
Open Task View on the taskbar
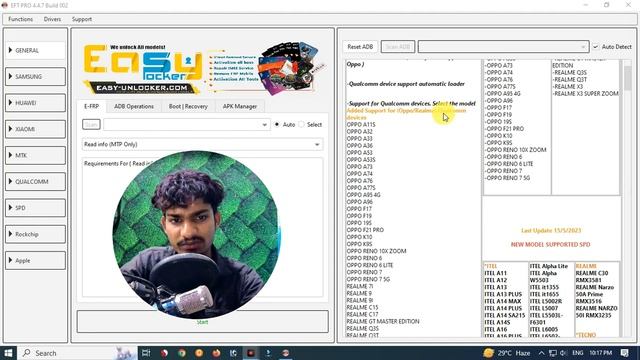[146, 353]
